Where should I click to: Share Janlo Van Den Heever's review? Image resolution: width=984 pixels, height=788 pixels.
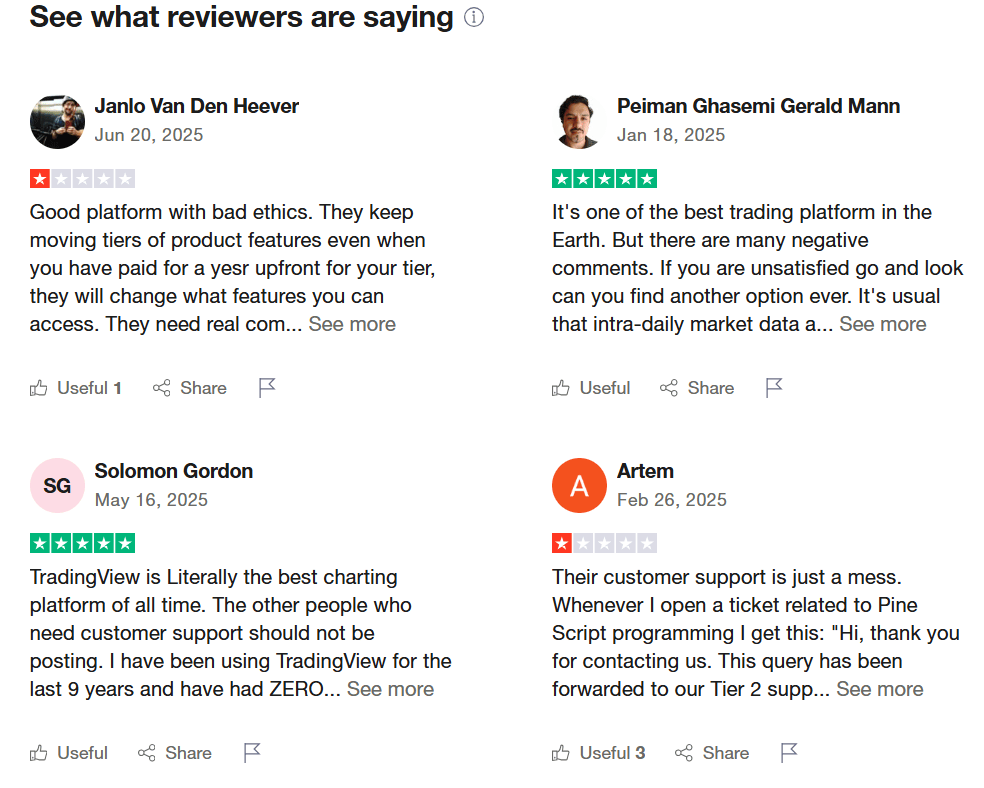pos(190,388)
